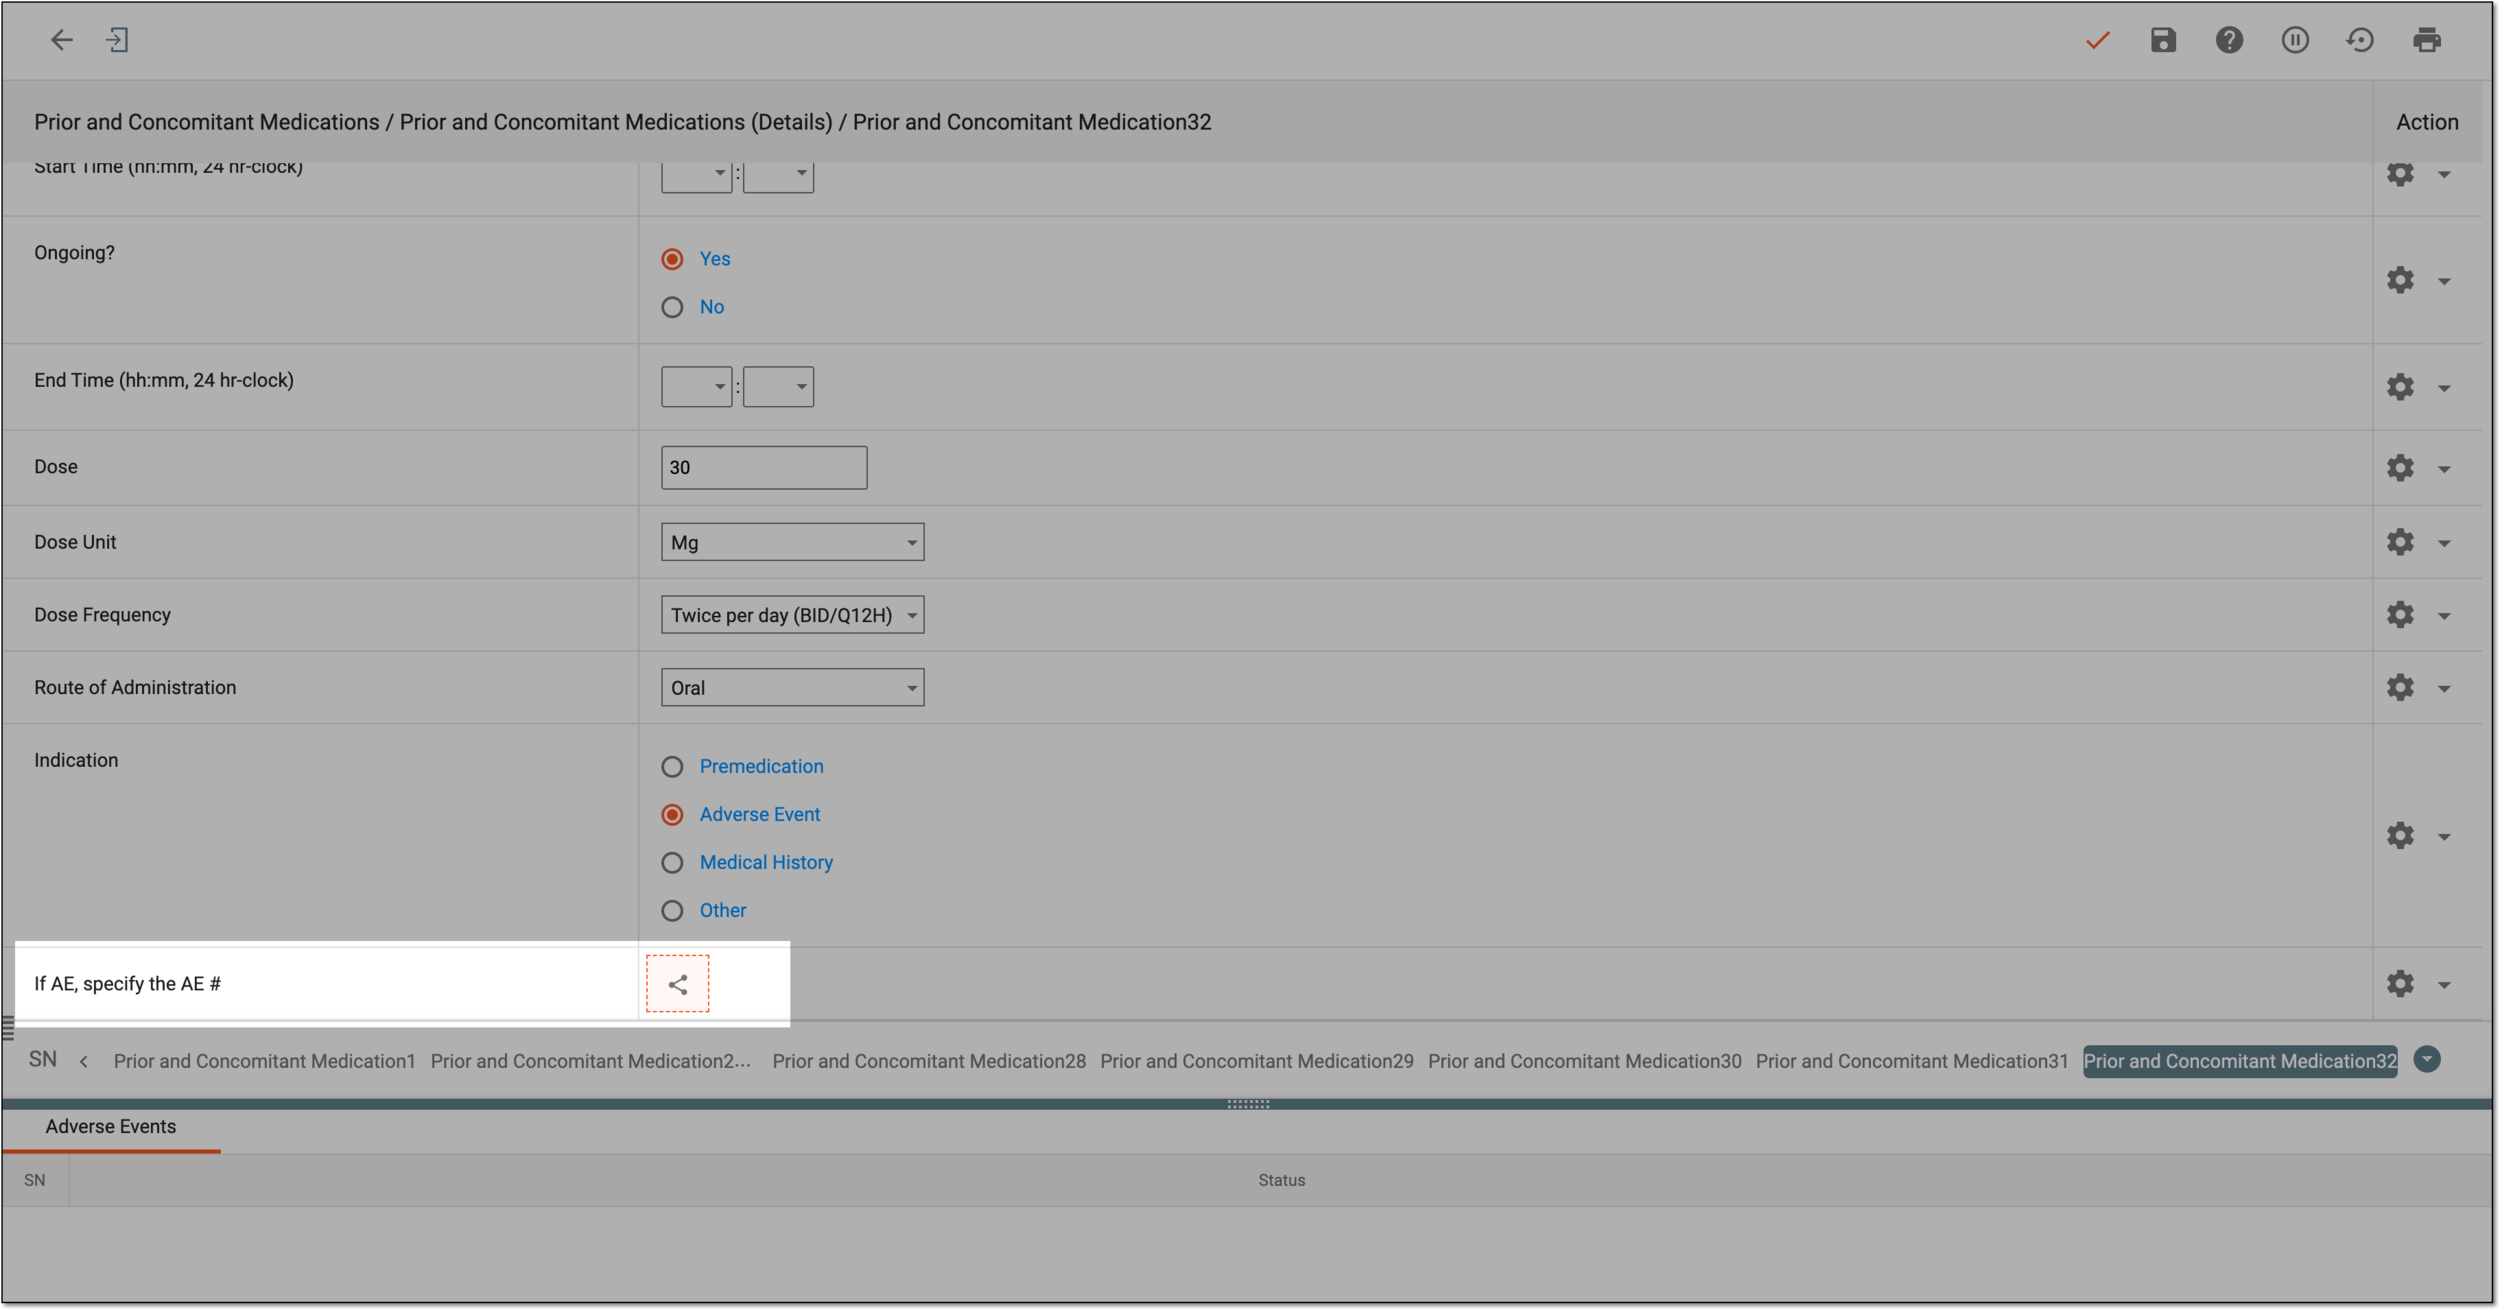Click the SN column header in Adverse Events
Image resolution: width=2500 pixels, height=1310 pixels.
point(35,1181)
